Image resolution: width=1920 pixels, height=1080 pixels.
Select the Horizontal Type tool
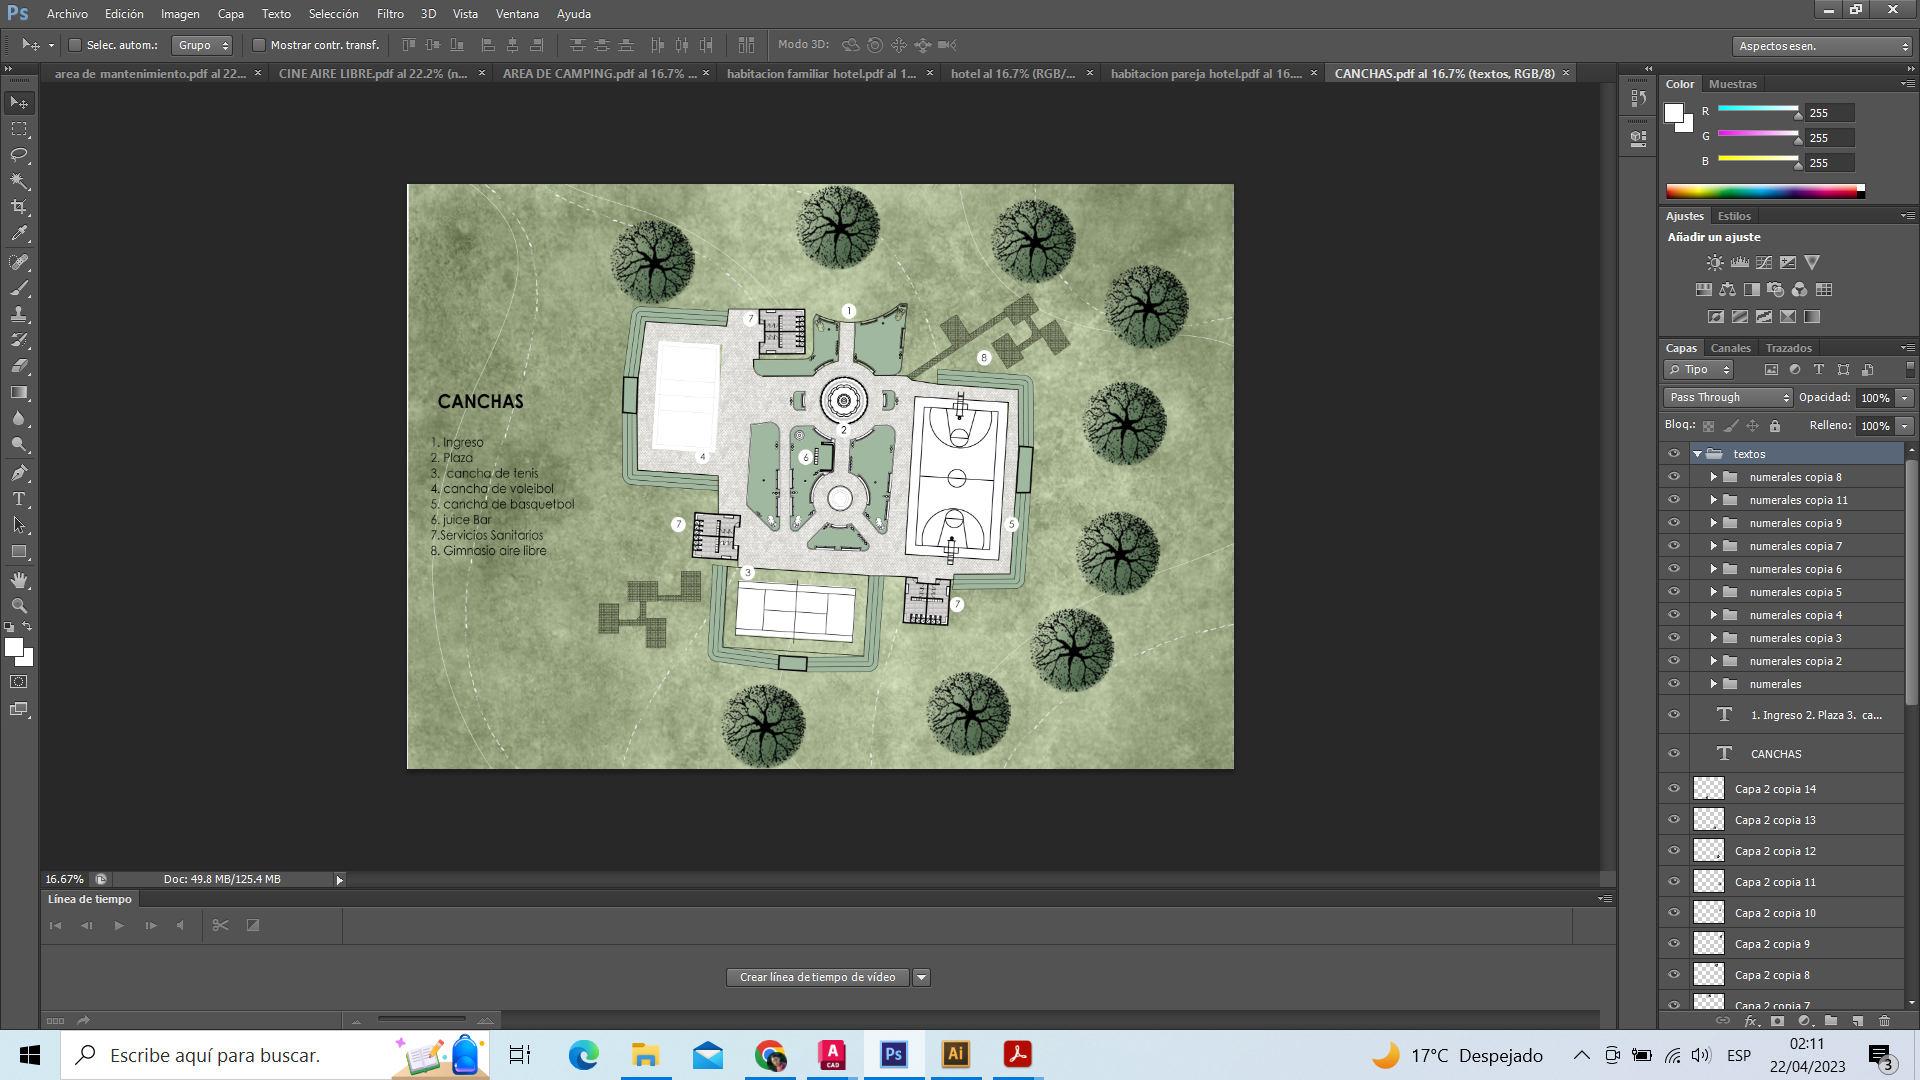click(19, 499)
